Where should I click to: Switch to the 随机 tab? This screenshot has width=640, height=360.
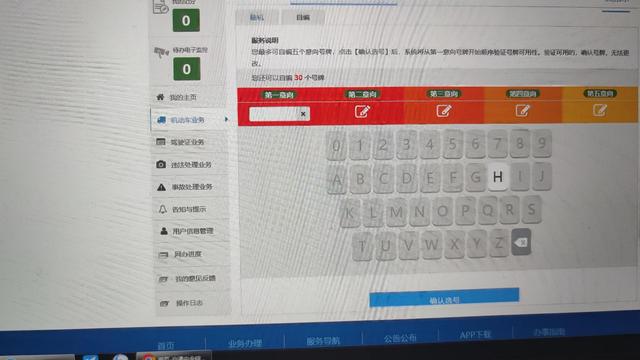point(257,17)
